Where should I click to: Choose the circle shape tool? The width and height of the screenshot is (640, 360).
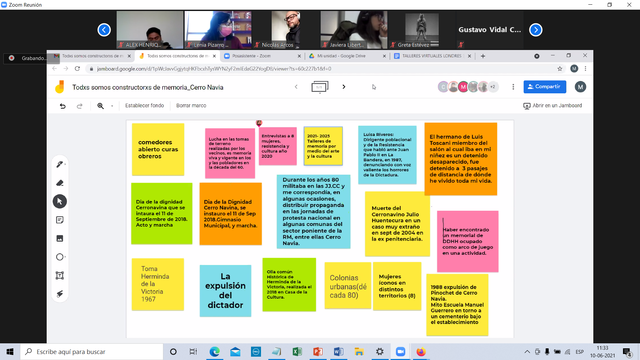coord(60,257)
